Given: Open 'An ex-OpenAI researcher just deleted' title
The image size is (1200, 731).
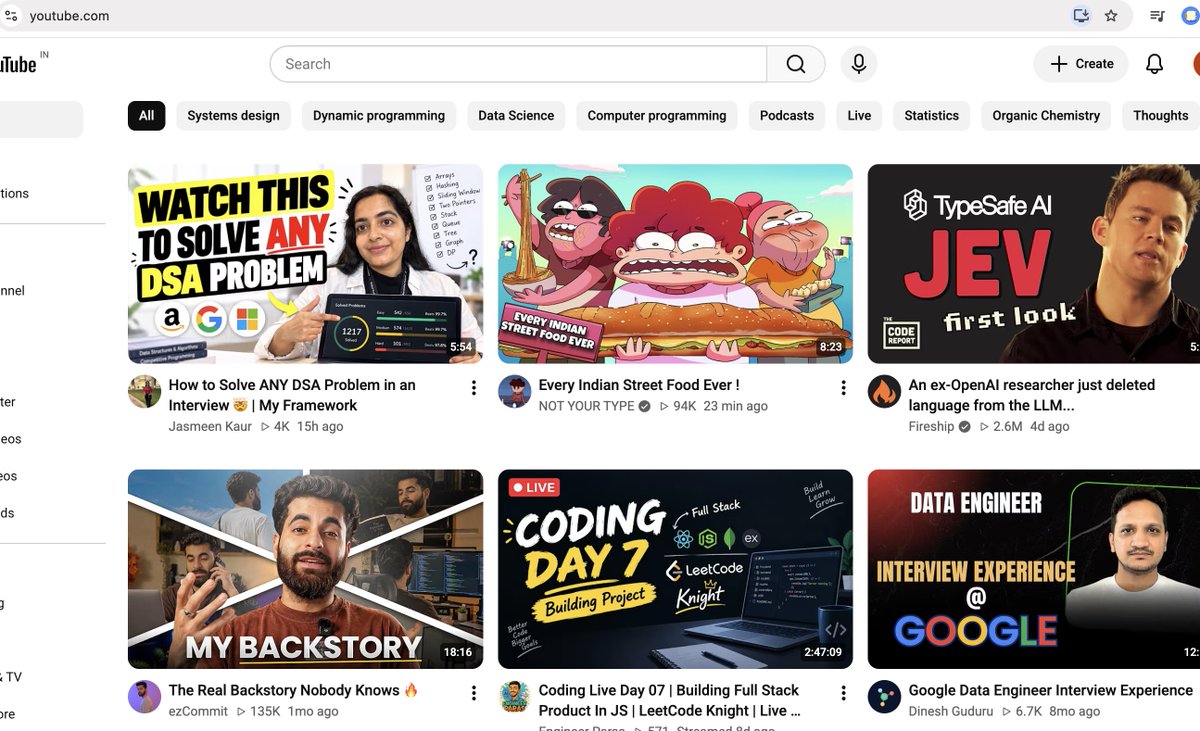Looking at the screenshot, I should (x=1032, y=395).
